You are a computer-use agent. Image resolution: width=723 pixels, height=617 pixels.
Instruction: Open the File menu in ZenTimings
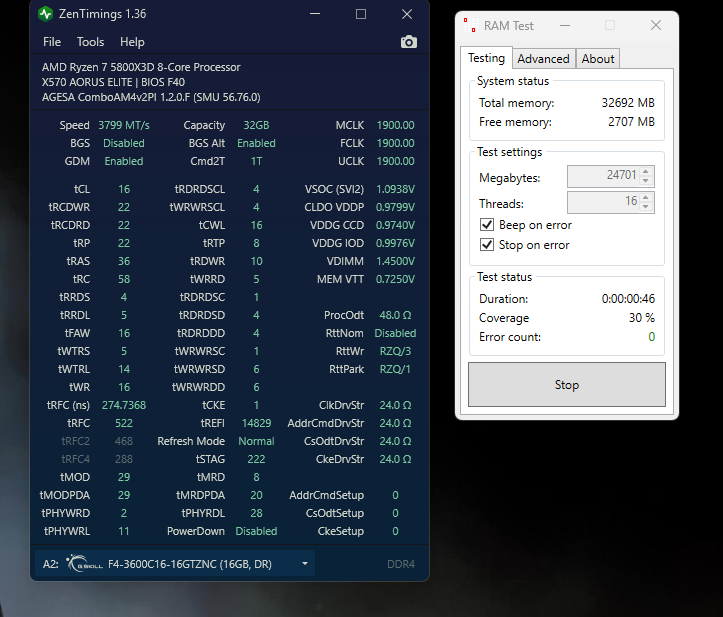[x=52, y=42]
